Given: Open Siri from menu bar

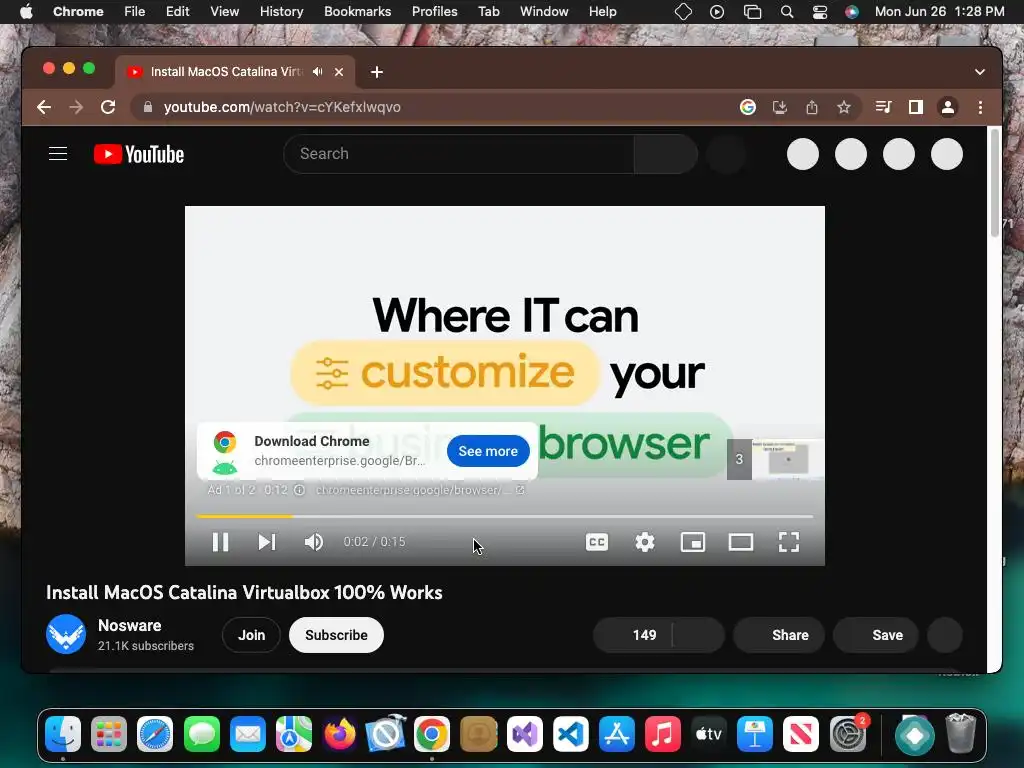Looking at the screenshot, I should tap(852, 12).
